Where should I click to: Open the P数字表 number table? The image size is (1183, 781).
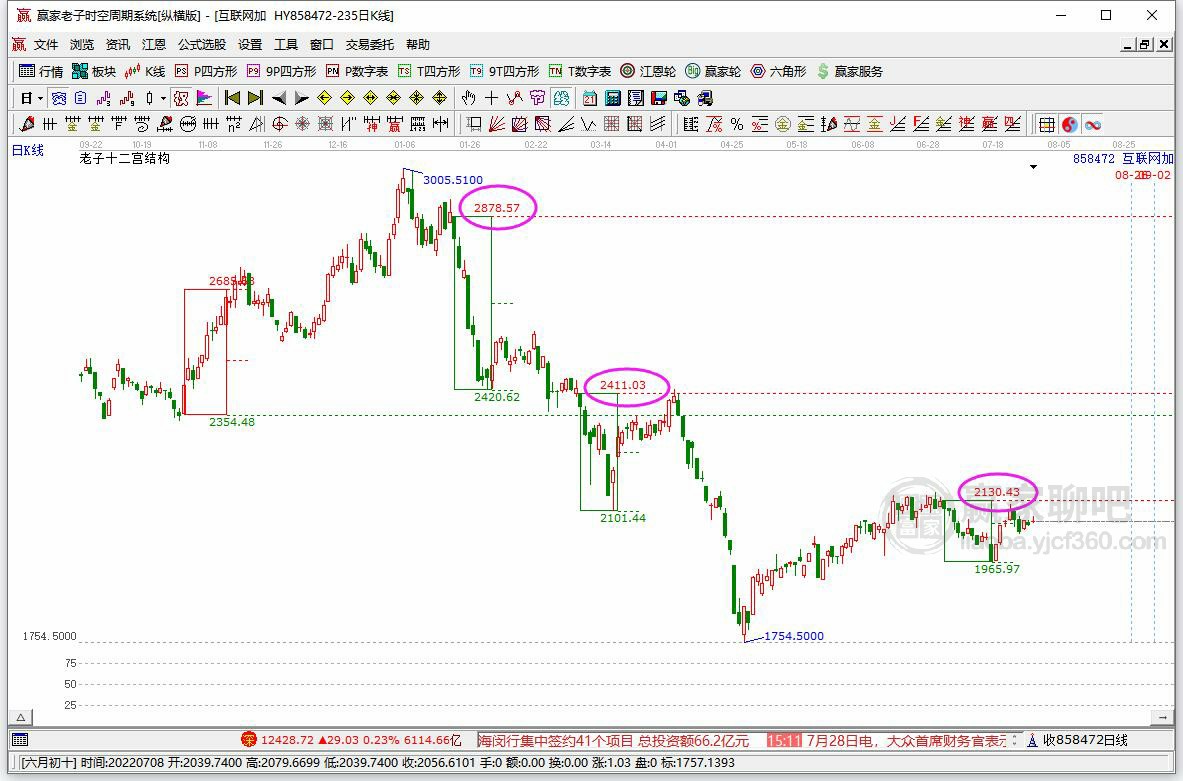357,71
